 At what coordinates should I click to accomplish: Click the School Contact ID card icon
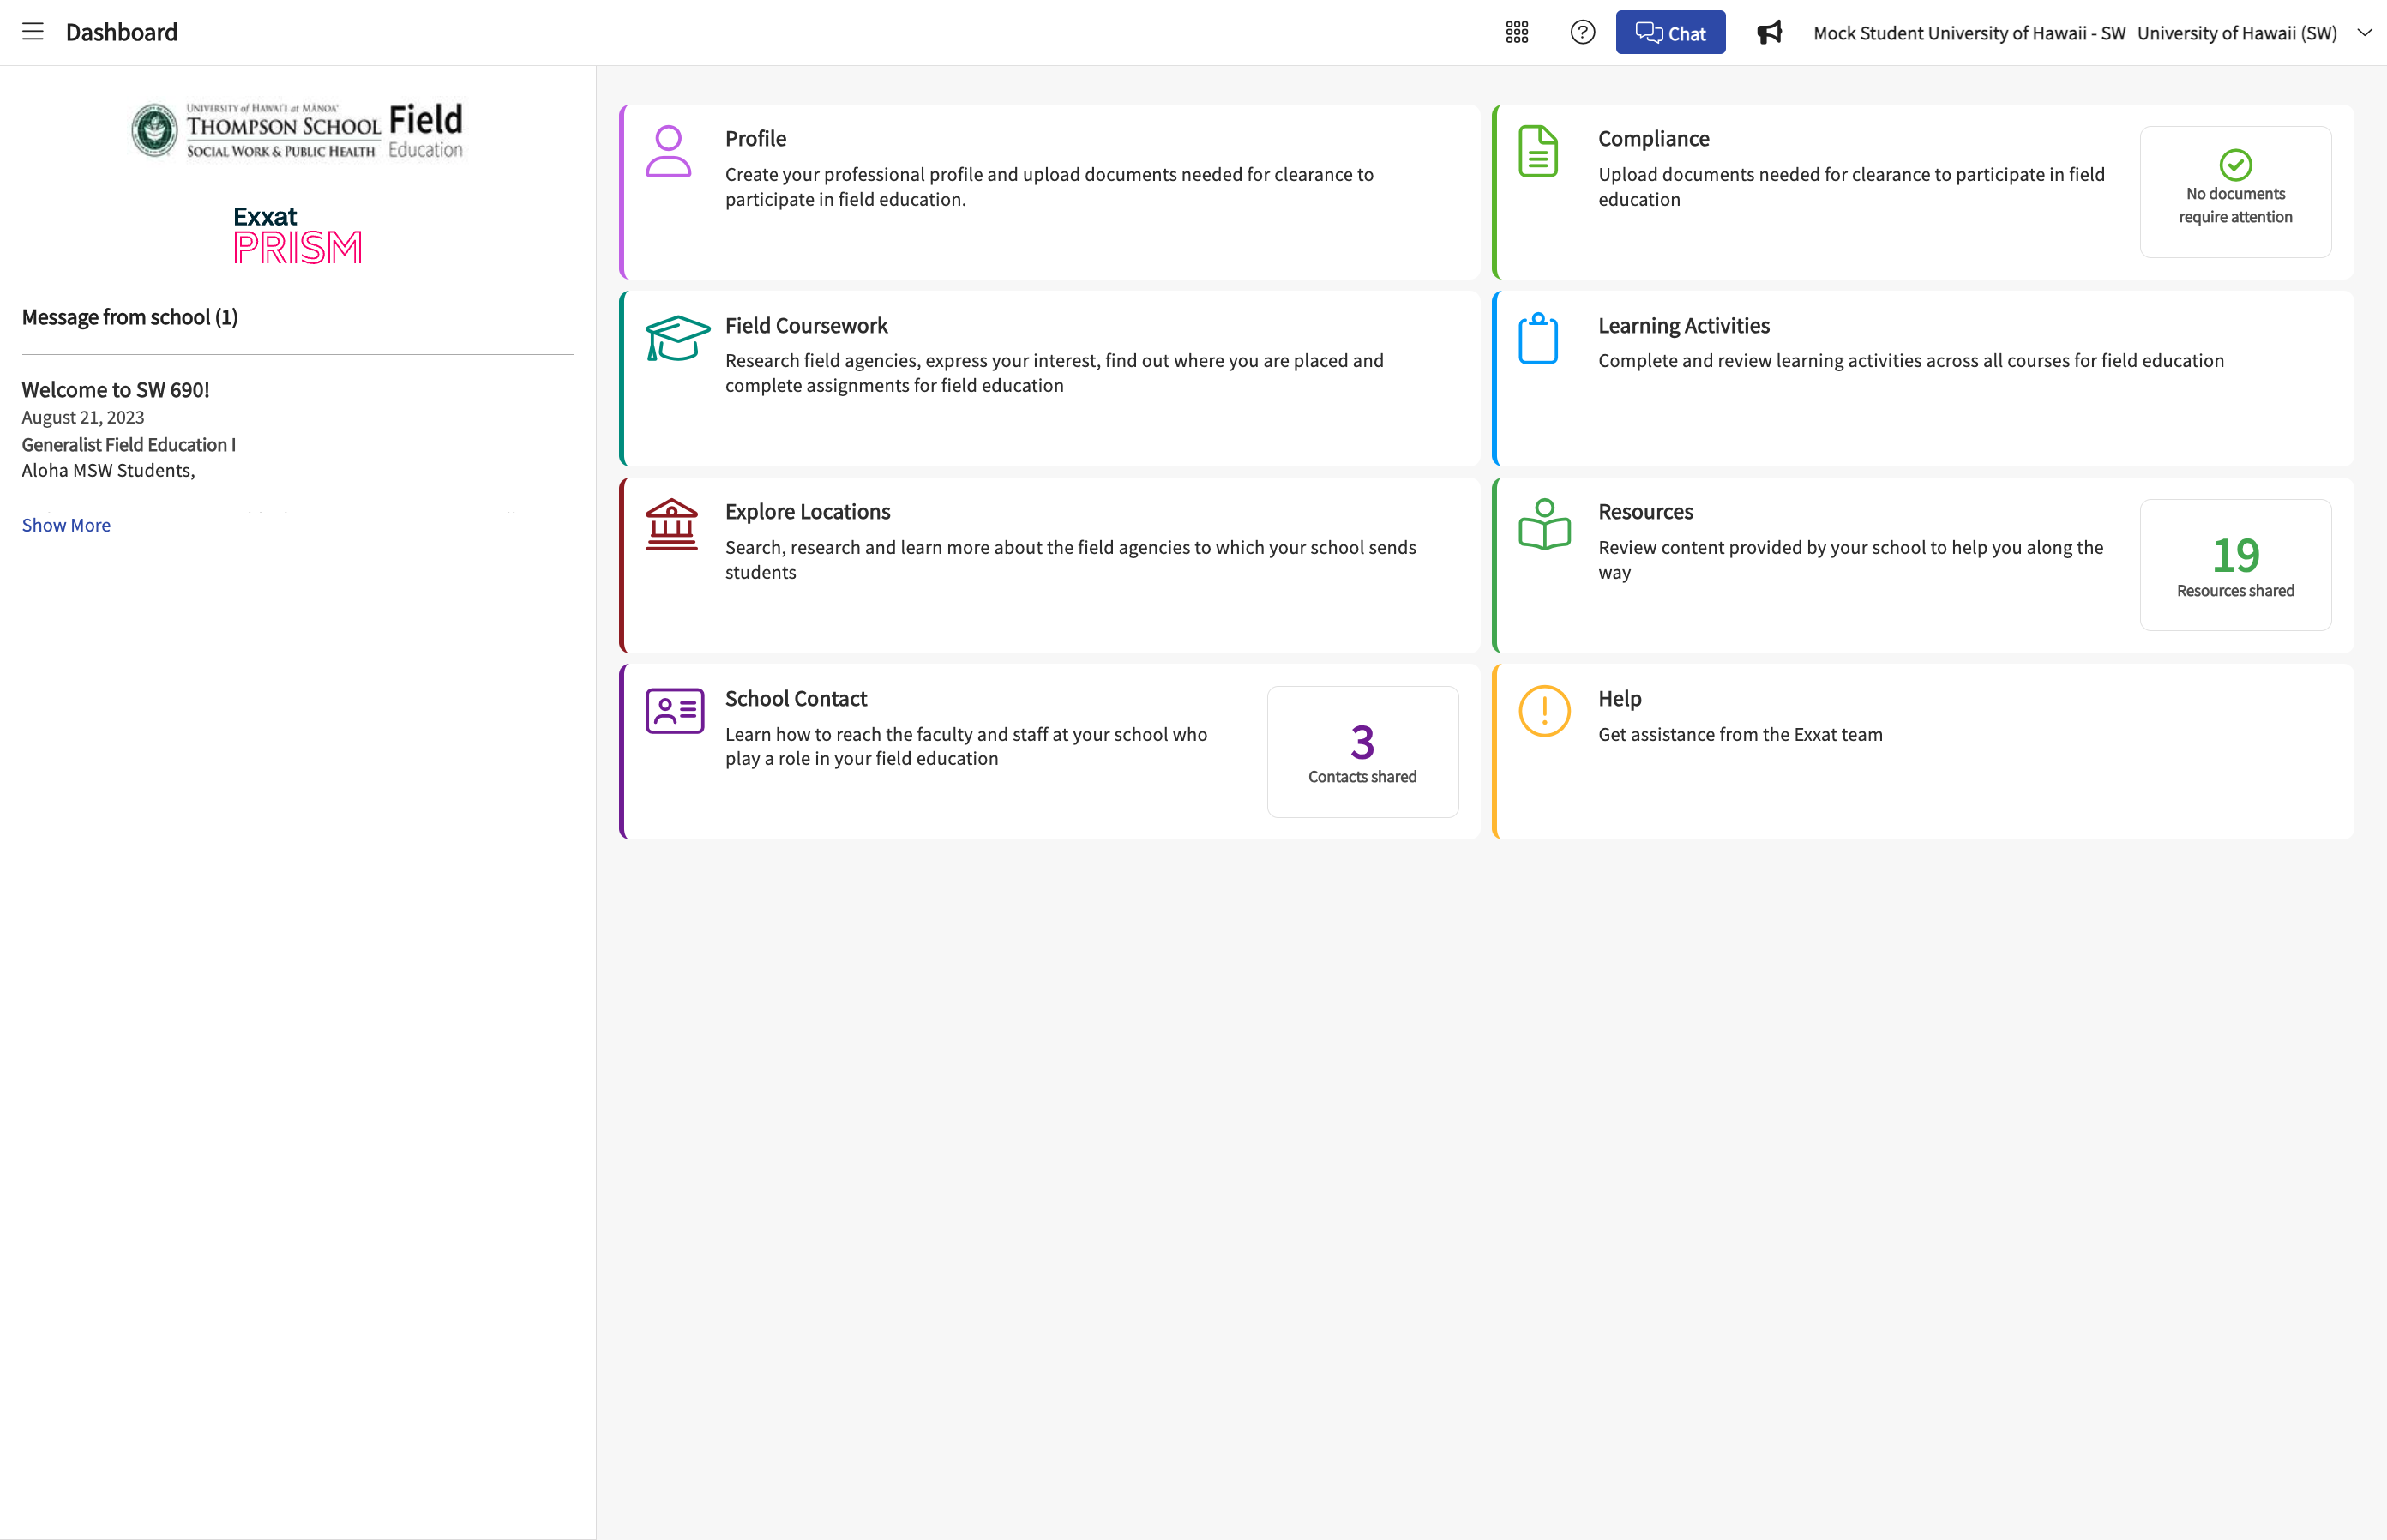tap(675, 711)
